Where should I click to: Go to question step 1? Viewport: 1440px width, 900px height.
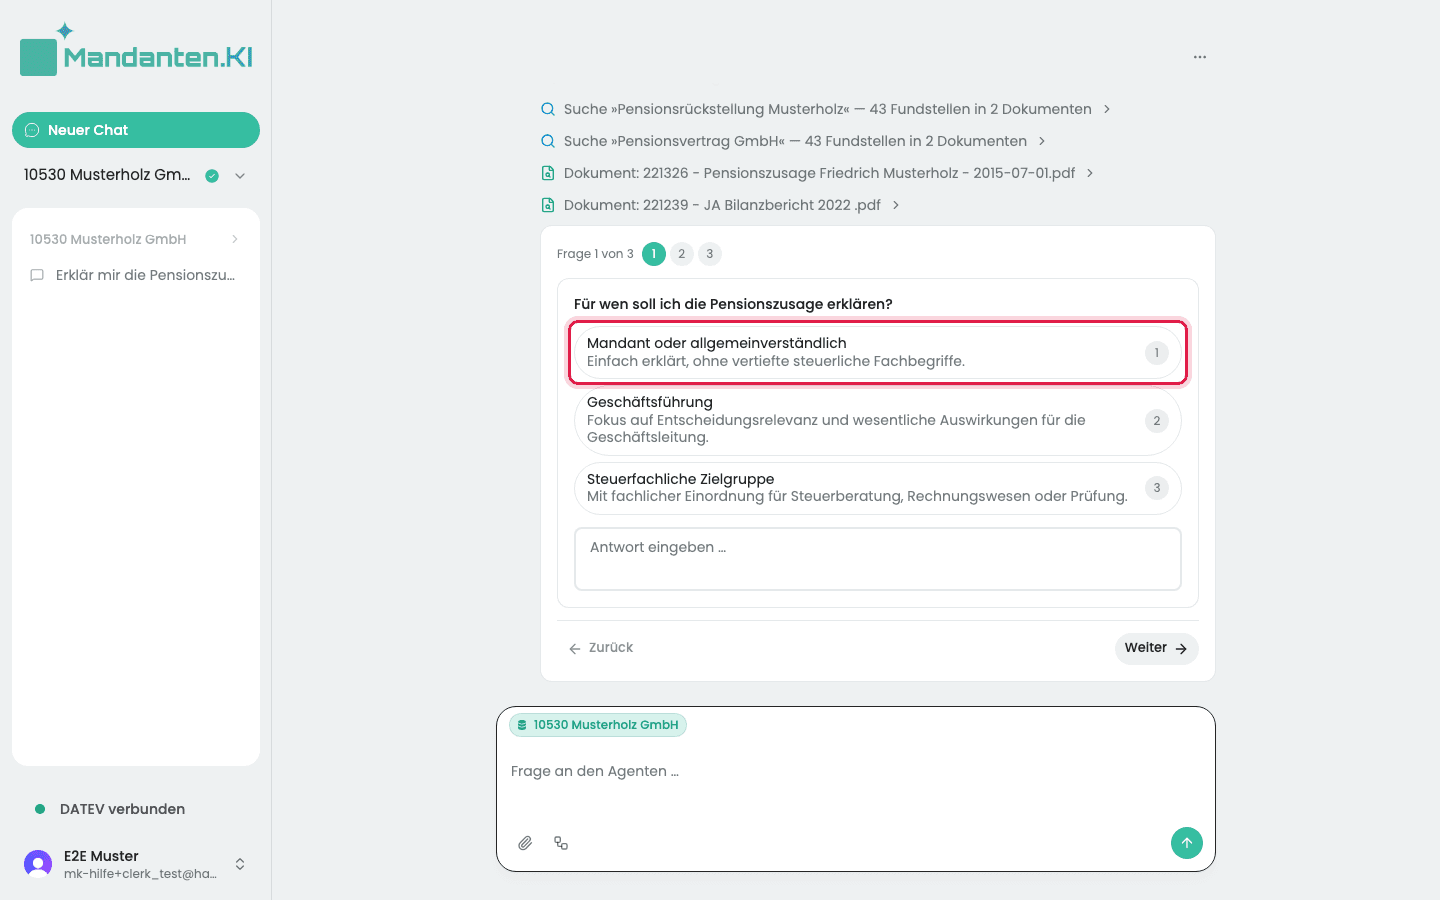[x=654, y=254]
